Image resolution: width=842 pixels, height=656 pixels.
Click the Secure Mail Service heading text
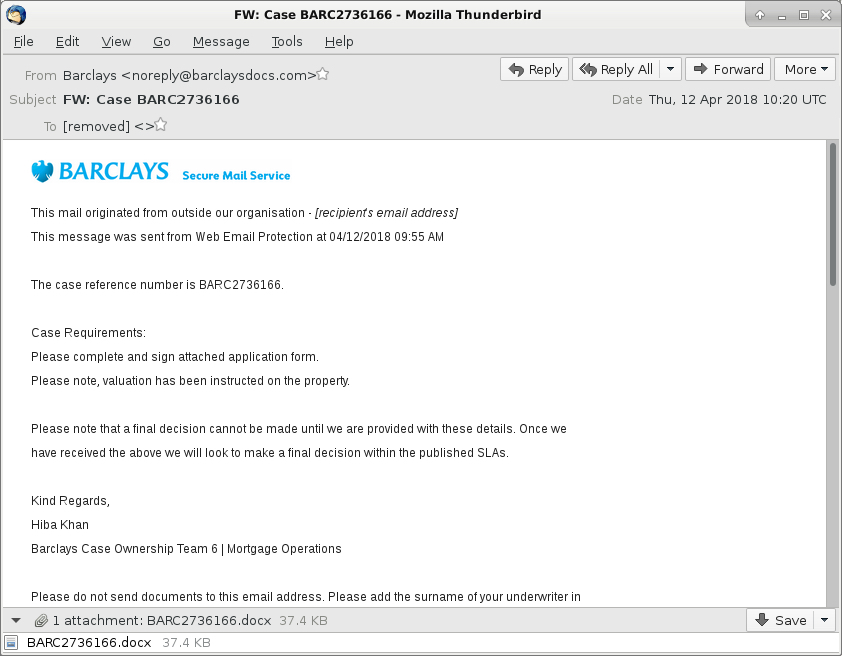236,176
